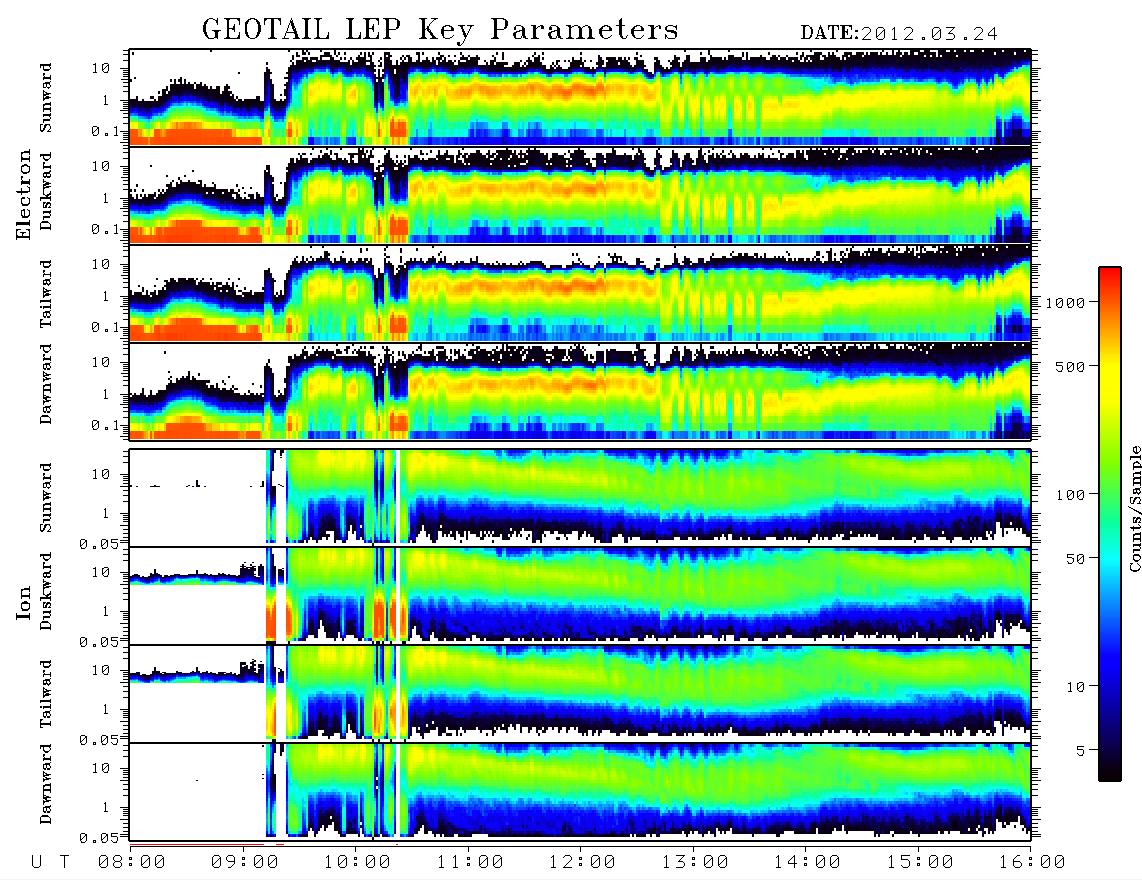Image resolution: width=1142 pixels, height=880 pixels.
Task: Click the Ion Tailward spectrogram panel
Action: [x=580, y=694]
